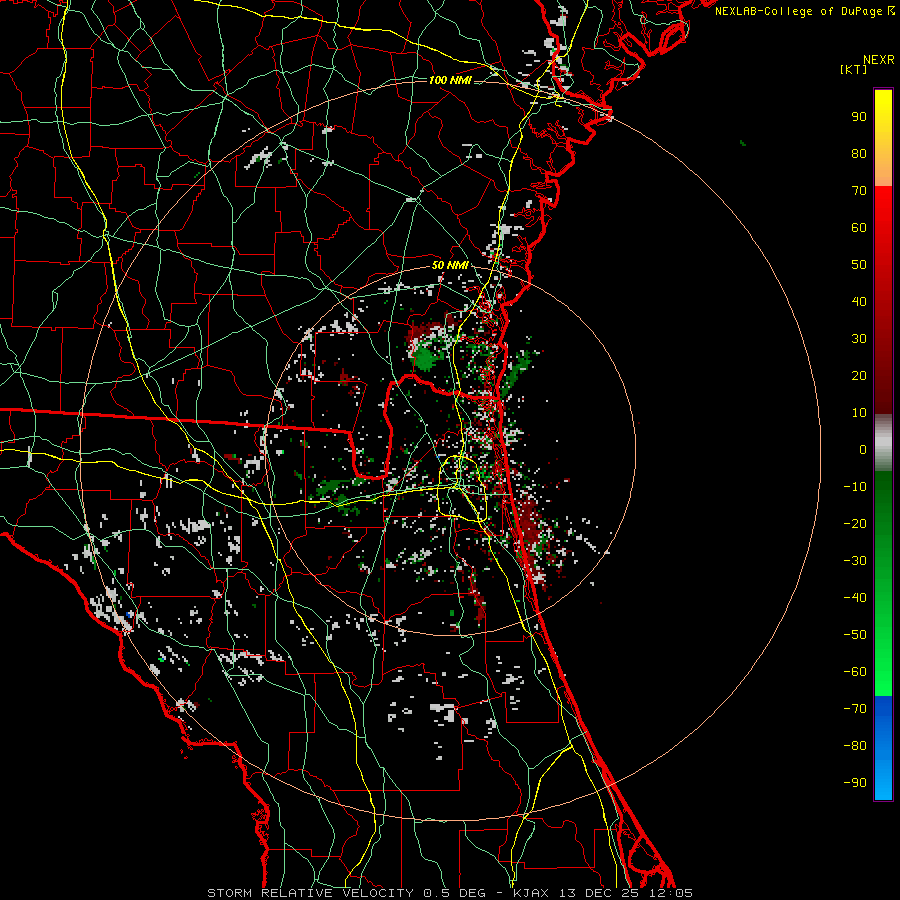Click the -10 value on velocity scale
The image size is (900, 900).
(855, 487)
